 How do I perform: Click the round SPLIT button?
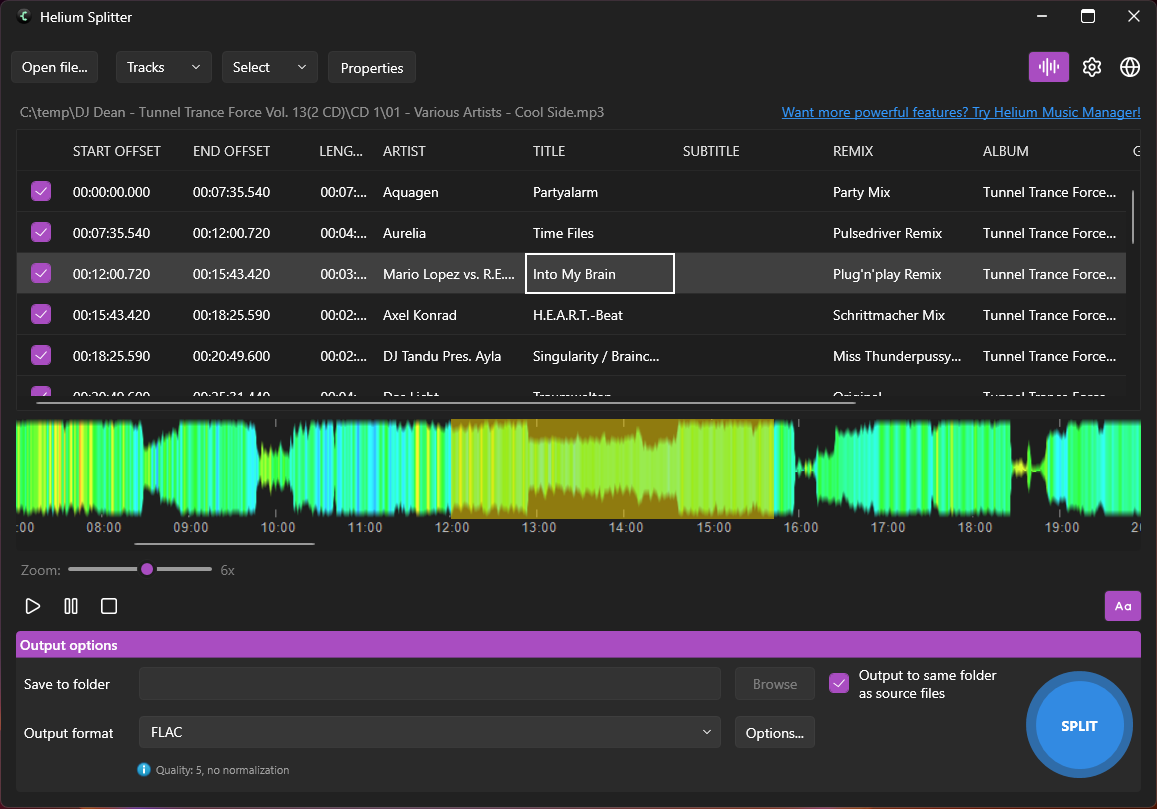pos(1079,726)
